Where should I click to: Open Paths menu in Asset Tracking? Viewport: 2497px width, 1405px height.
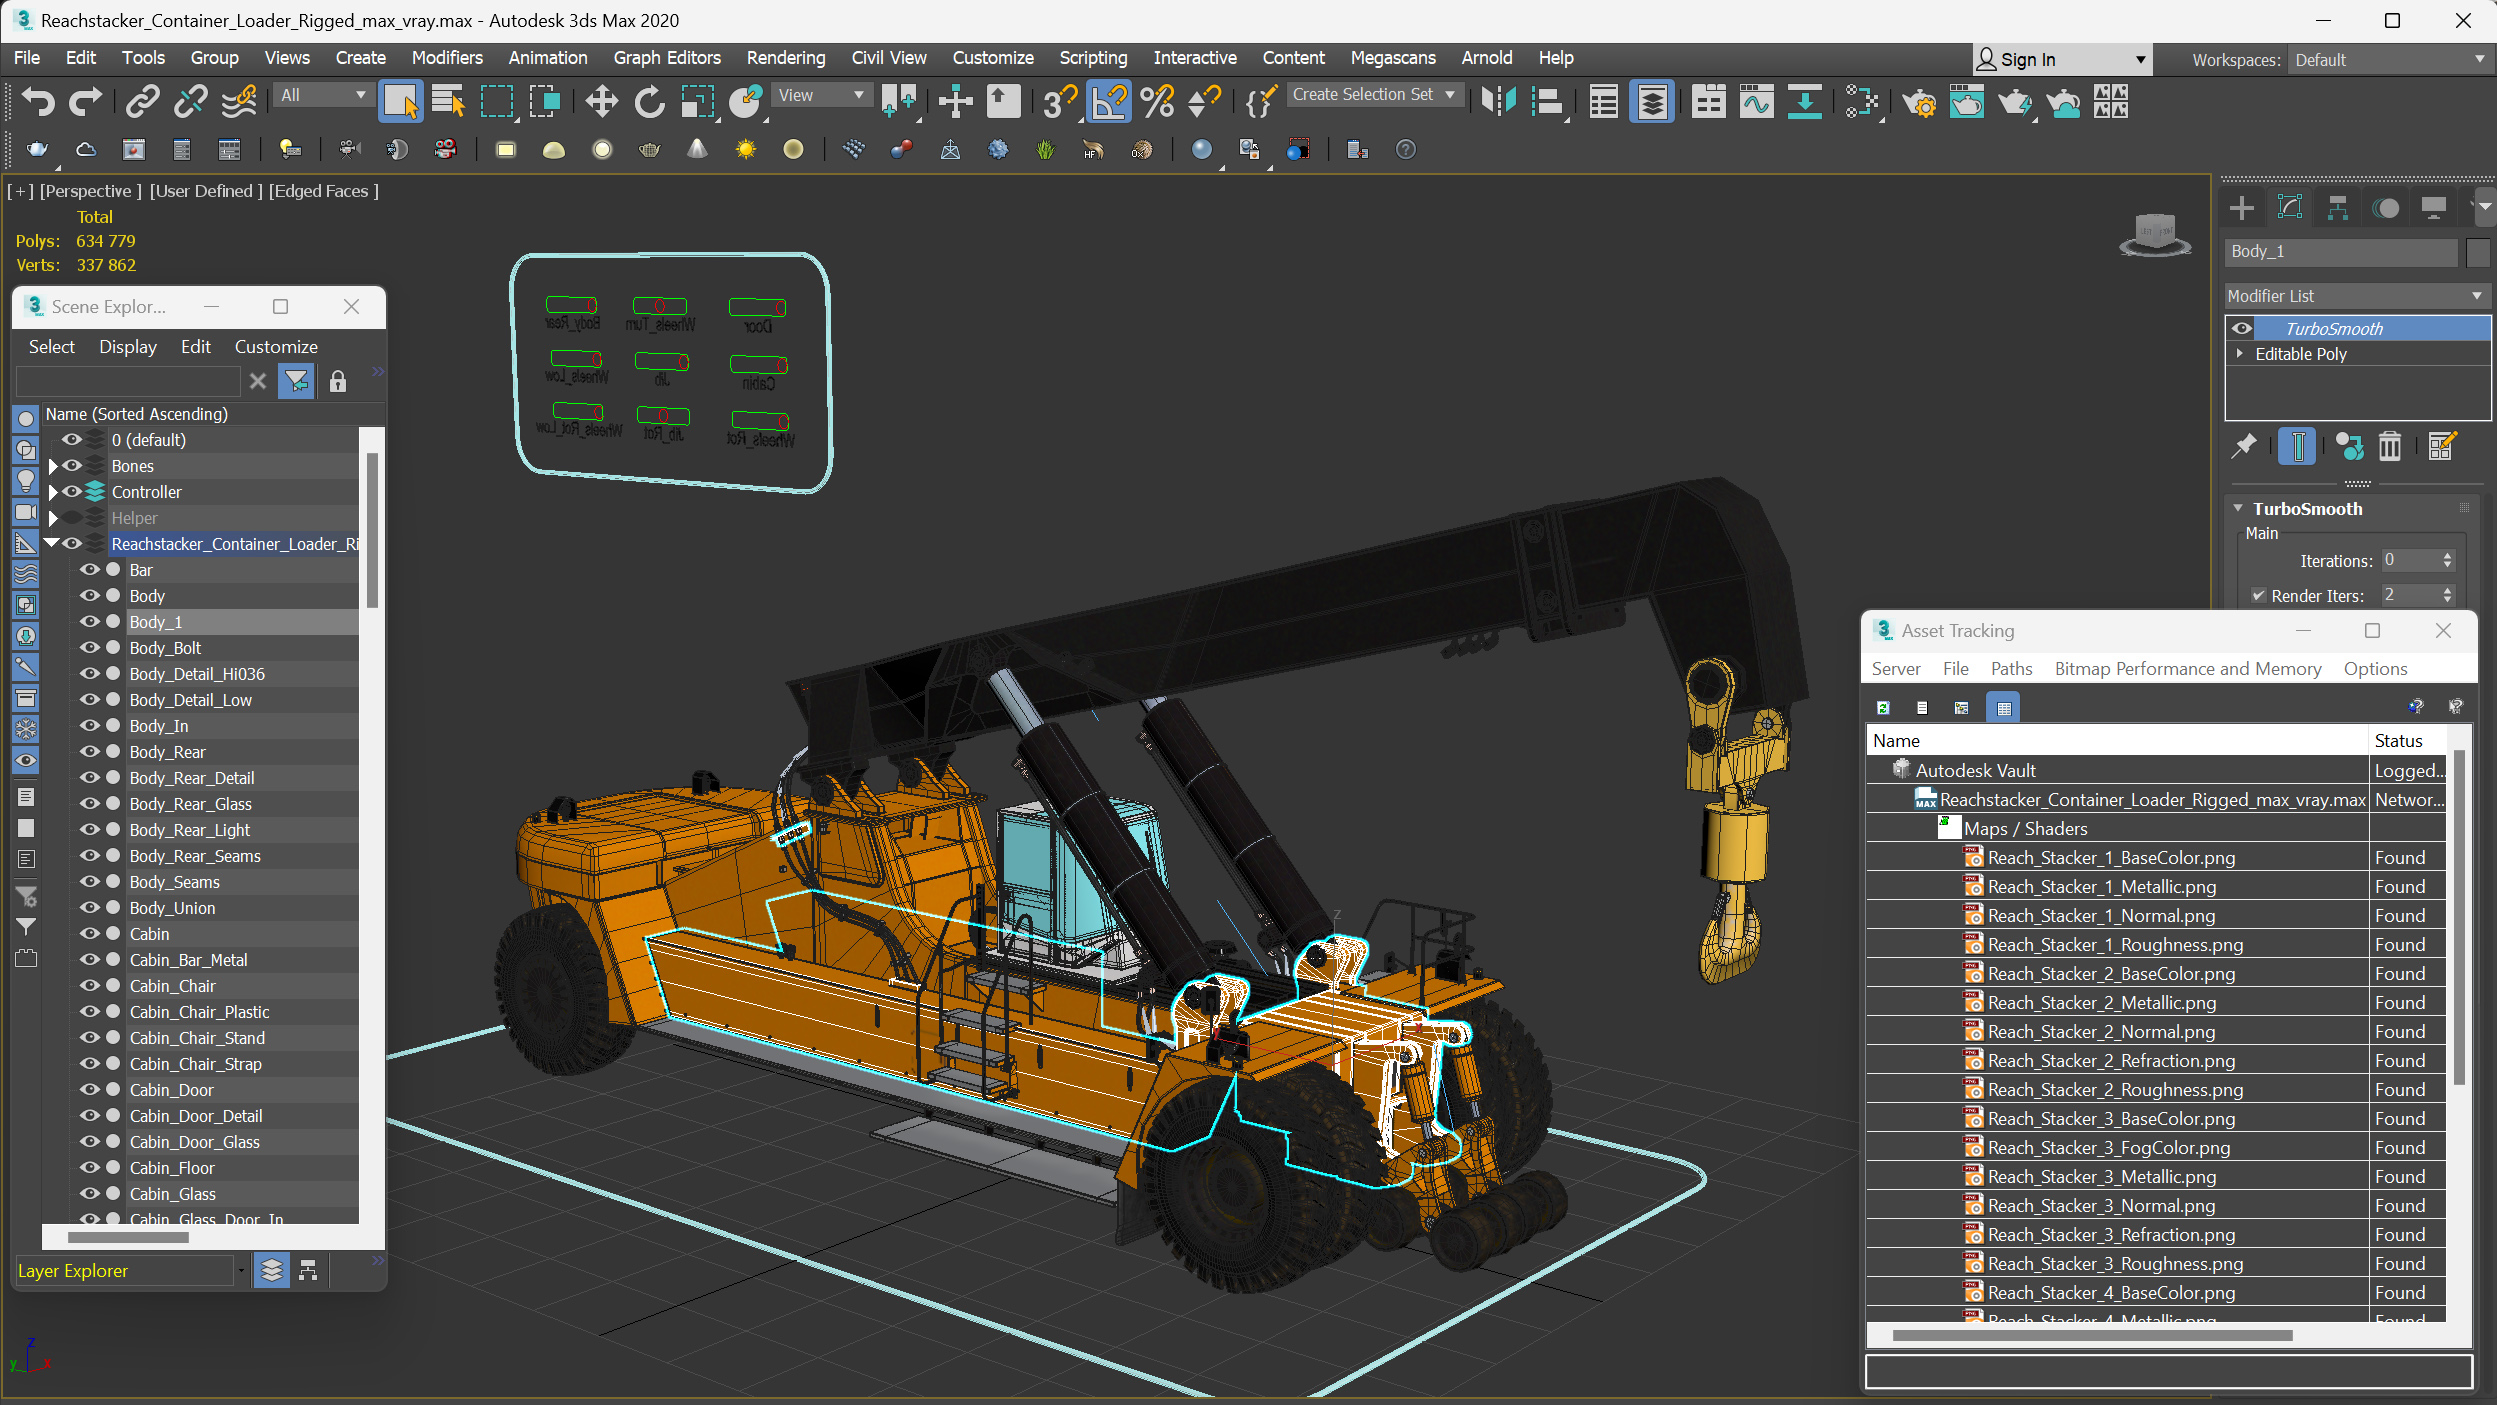2011,668
